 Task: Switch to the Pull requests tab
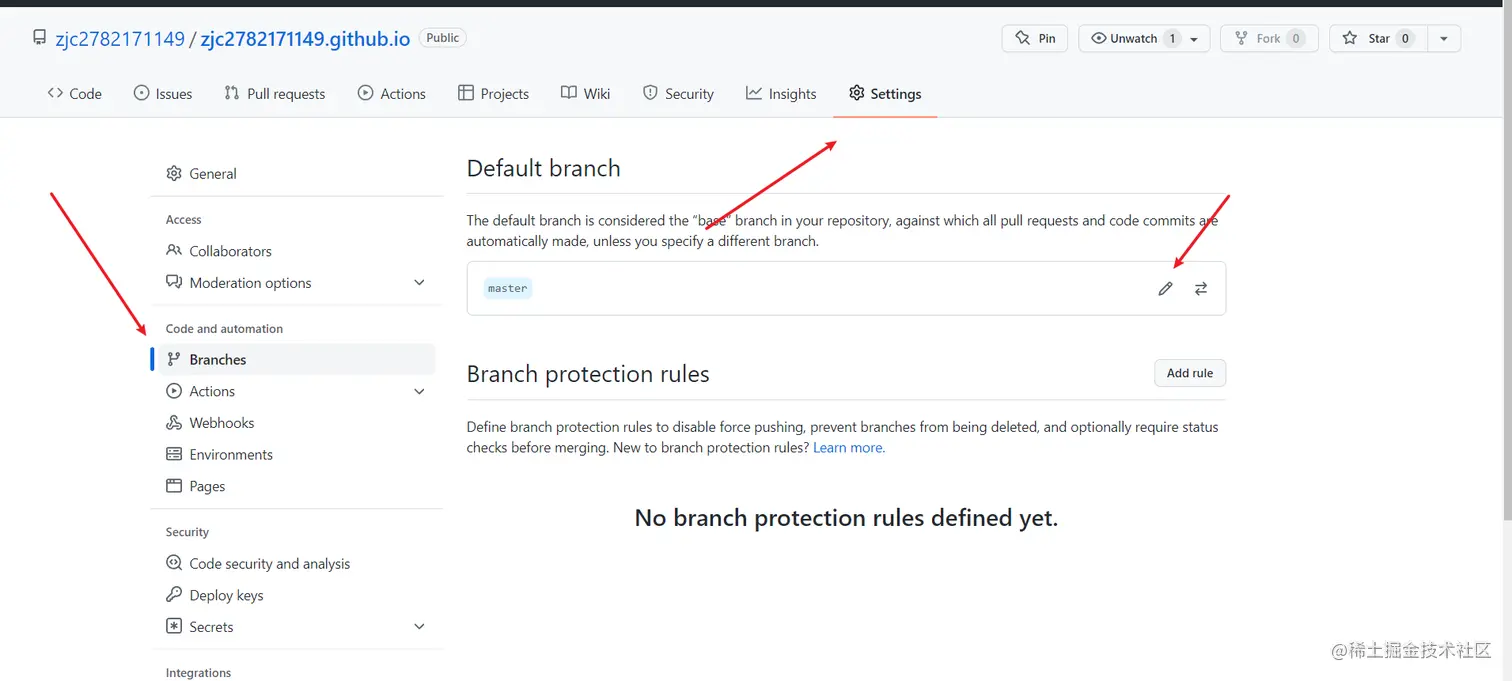click(275, 94)
